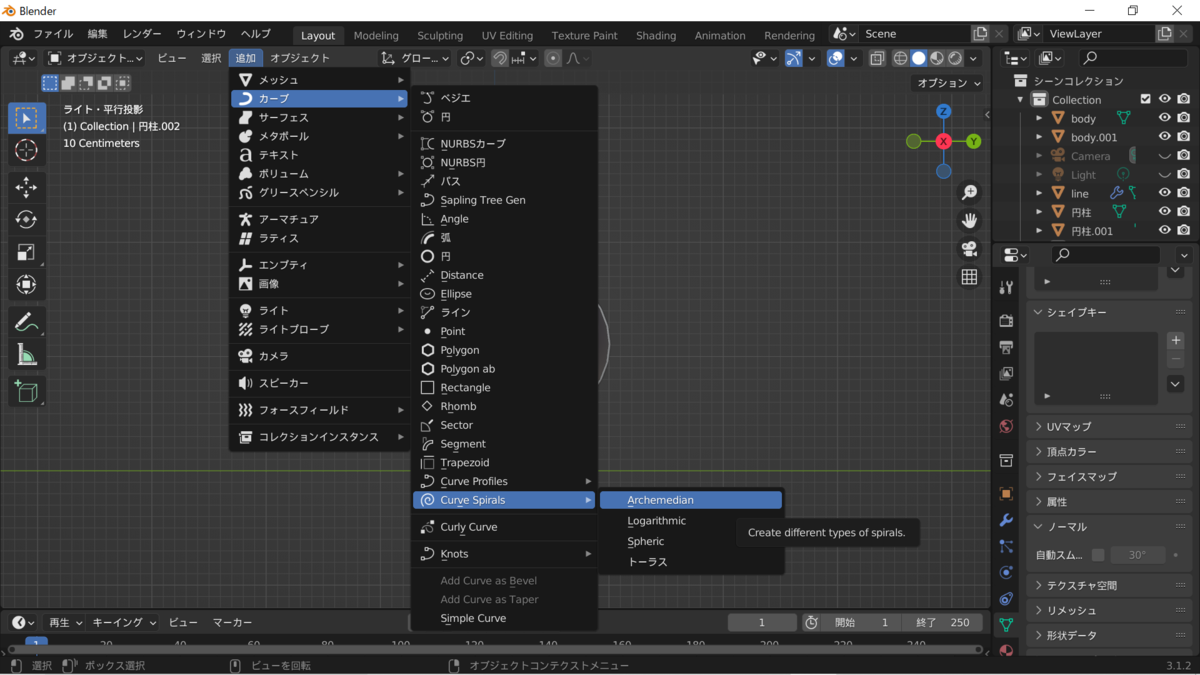Screen dimensions: 1200x675
Task: Open the Tool properties tab
Action: 1007,288
